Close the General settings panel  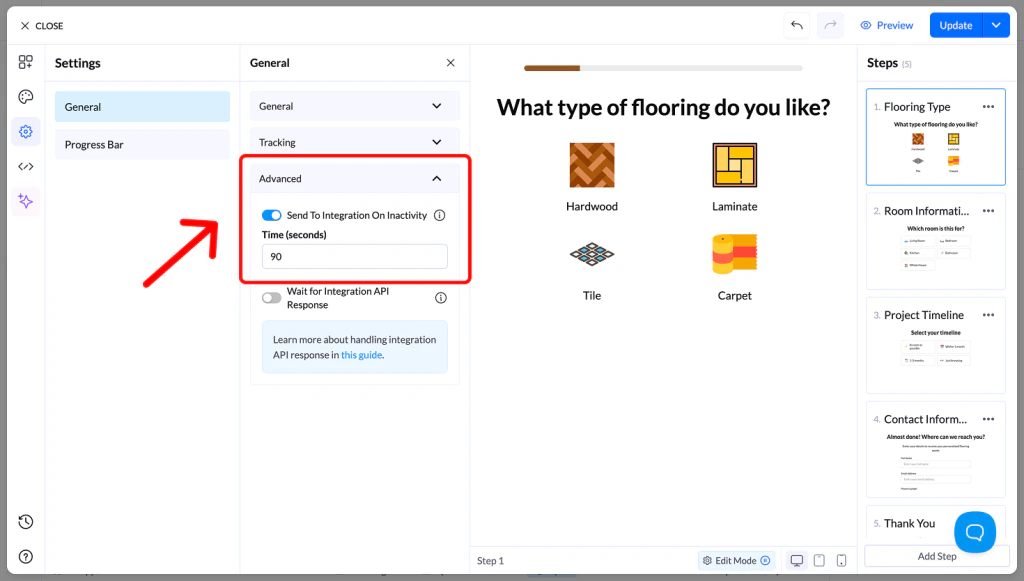point(451,63)
